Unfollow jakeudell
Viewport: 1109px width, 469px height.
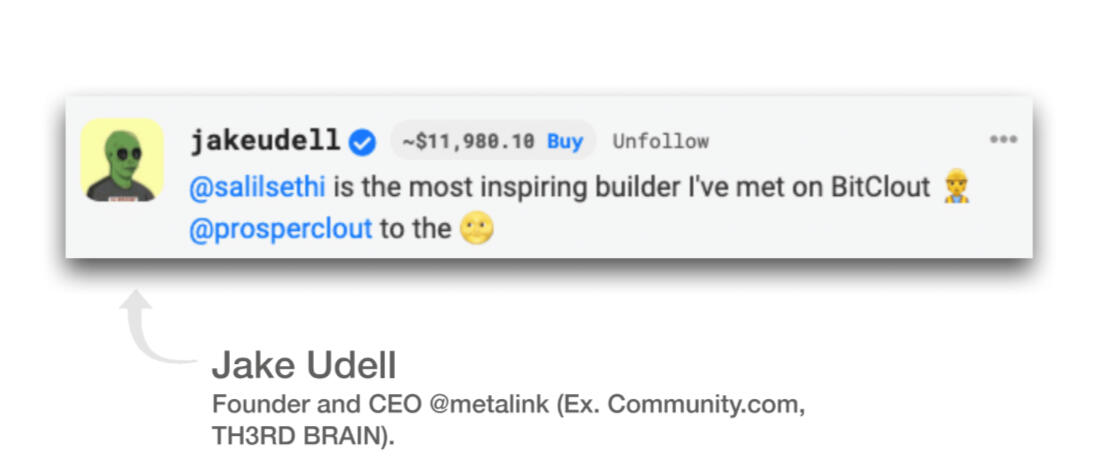660,142
